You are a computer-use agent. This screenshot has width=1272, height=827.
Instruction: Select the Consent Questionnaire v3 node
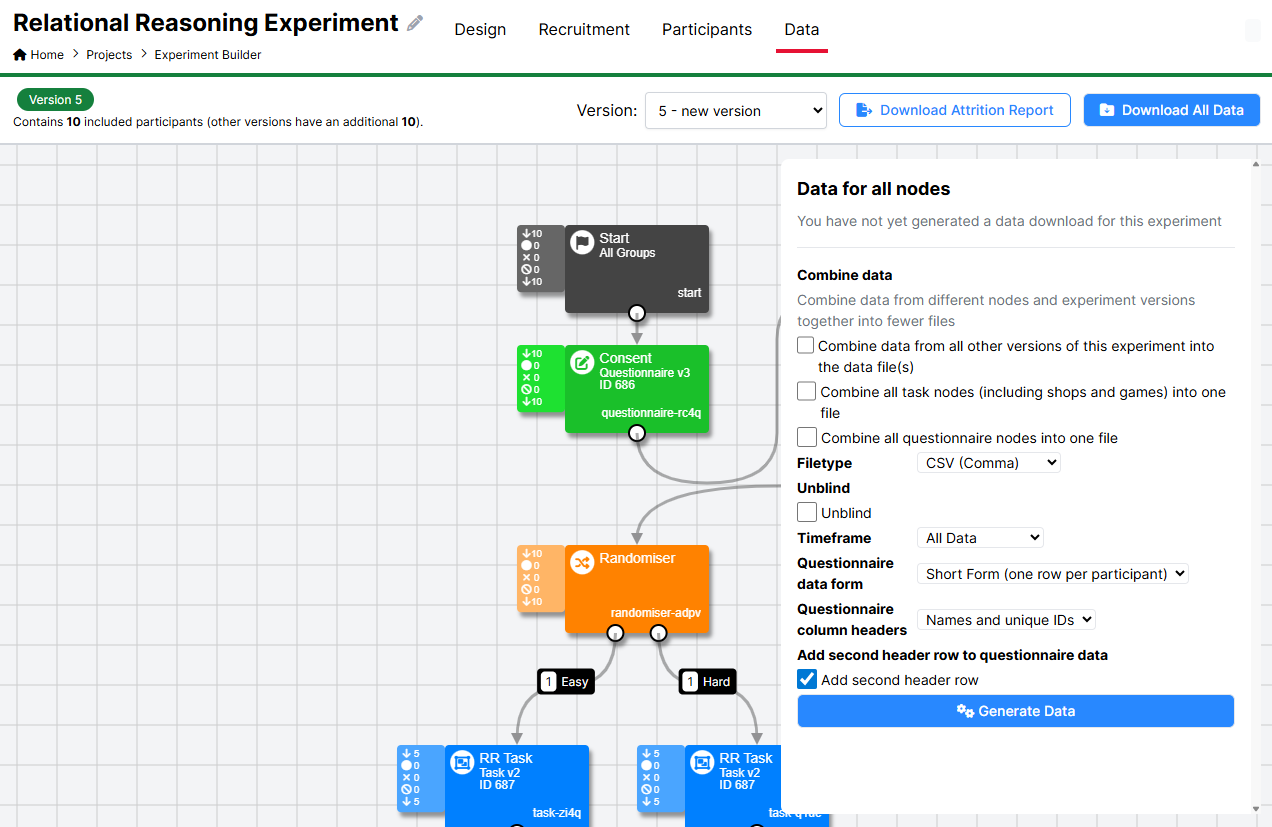click(x=637, y=388)
